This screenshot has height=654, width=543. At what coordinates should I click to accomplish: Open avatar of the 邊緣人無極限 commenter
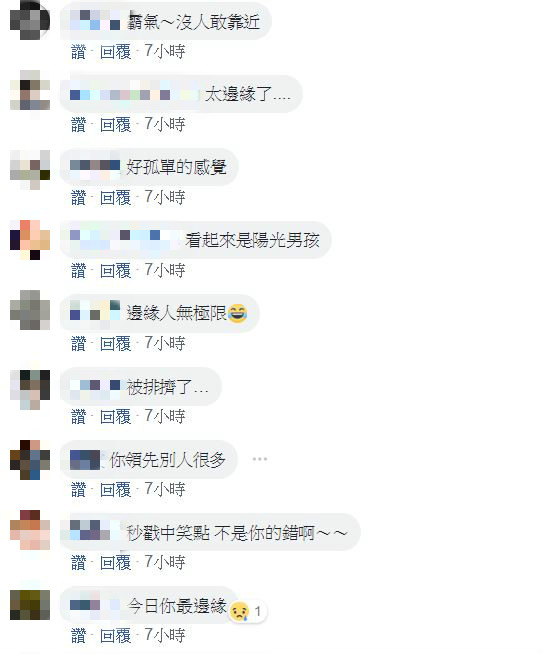click(x=30, y=310)
